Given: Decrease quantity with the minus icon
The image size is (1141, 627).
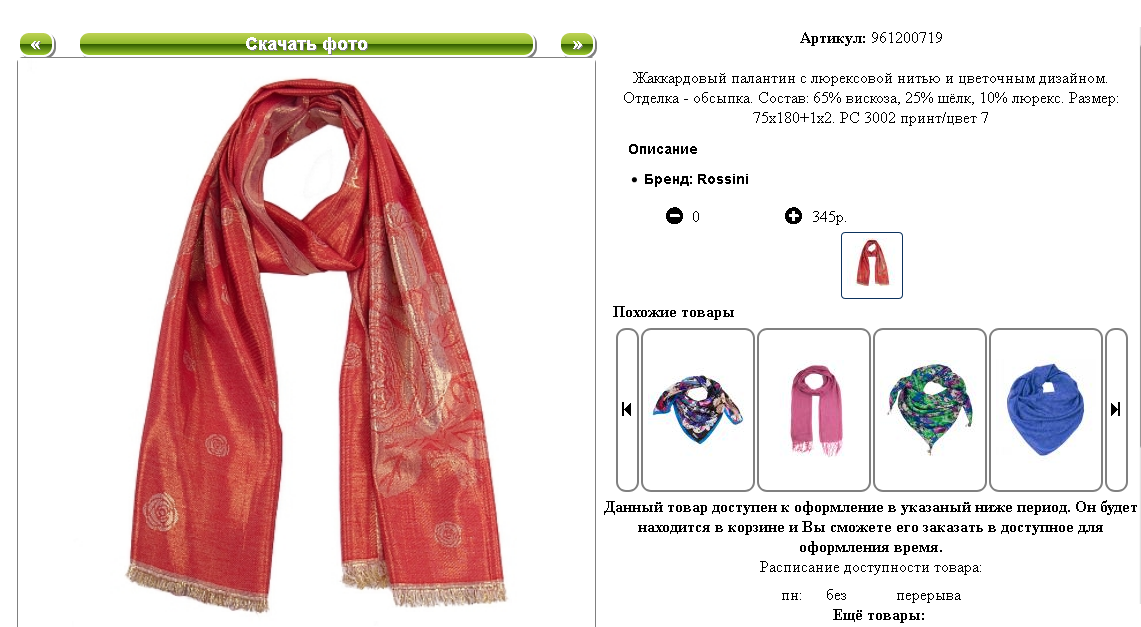Looking at the screenshot, I should point(675,216).
